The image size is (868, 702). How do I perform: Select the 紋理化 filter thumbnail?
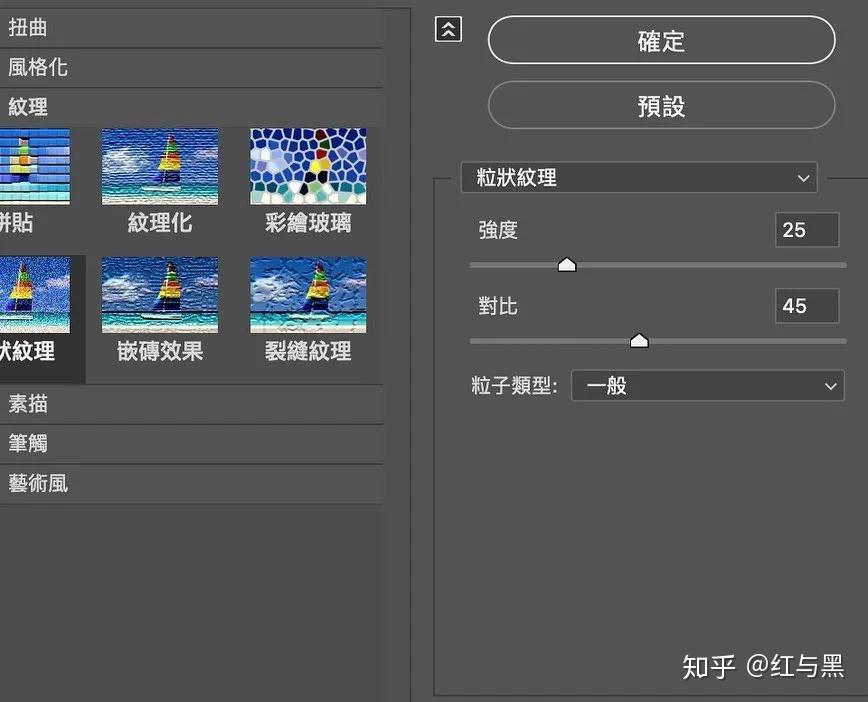tap(160, 167)
